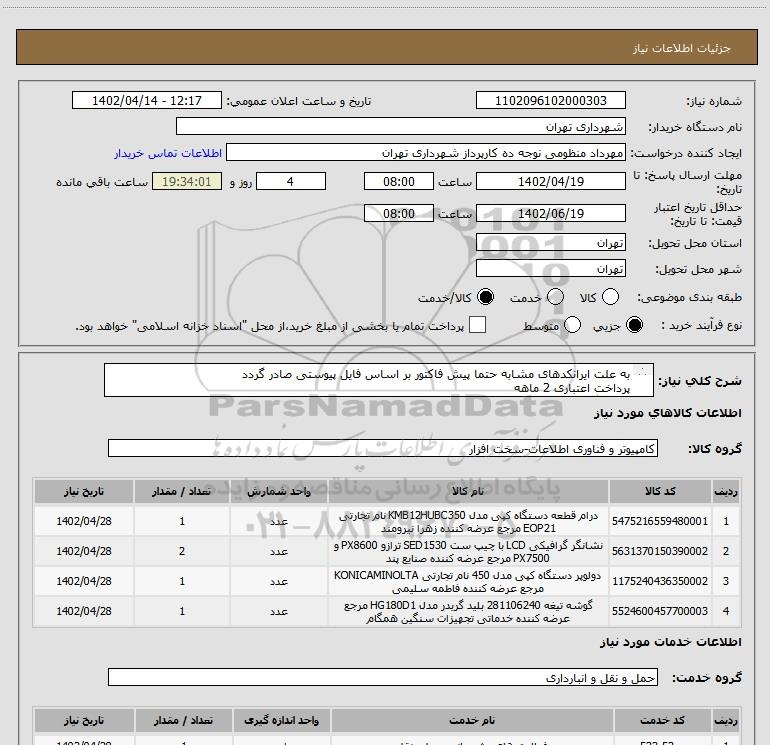Click the services table واحد اندازه گیری header
This screenshot has height=745, width=770.
281,720
